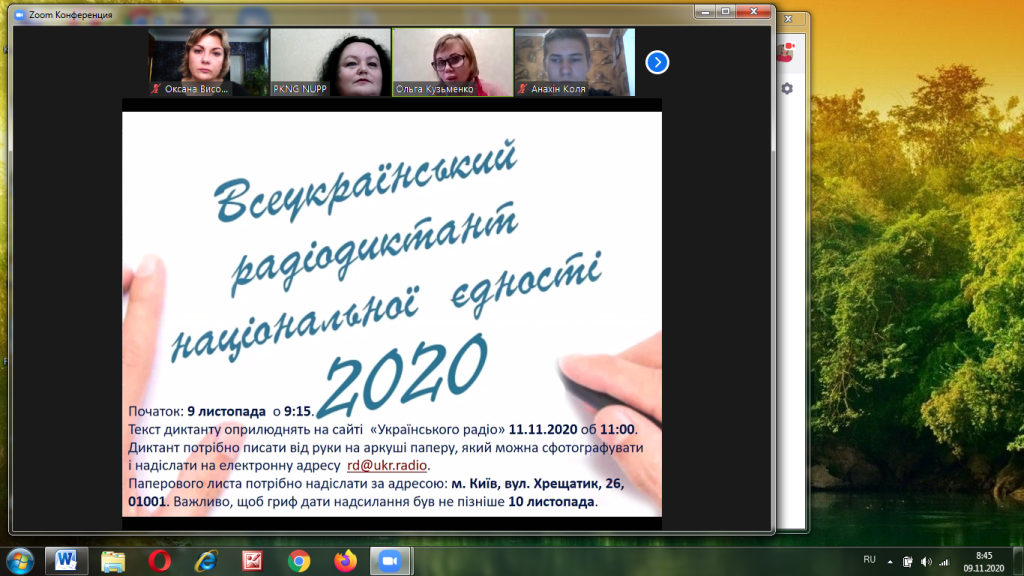1024x576 pixels.
Task: Launch Google Chrome from taskbar
Action: click(x=298, y=561)
